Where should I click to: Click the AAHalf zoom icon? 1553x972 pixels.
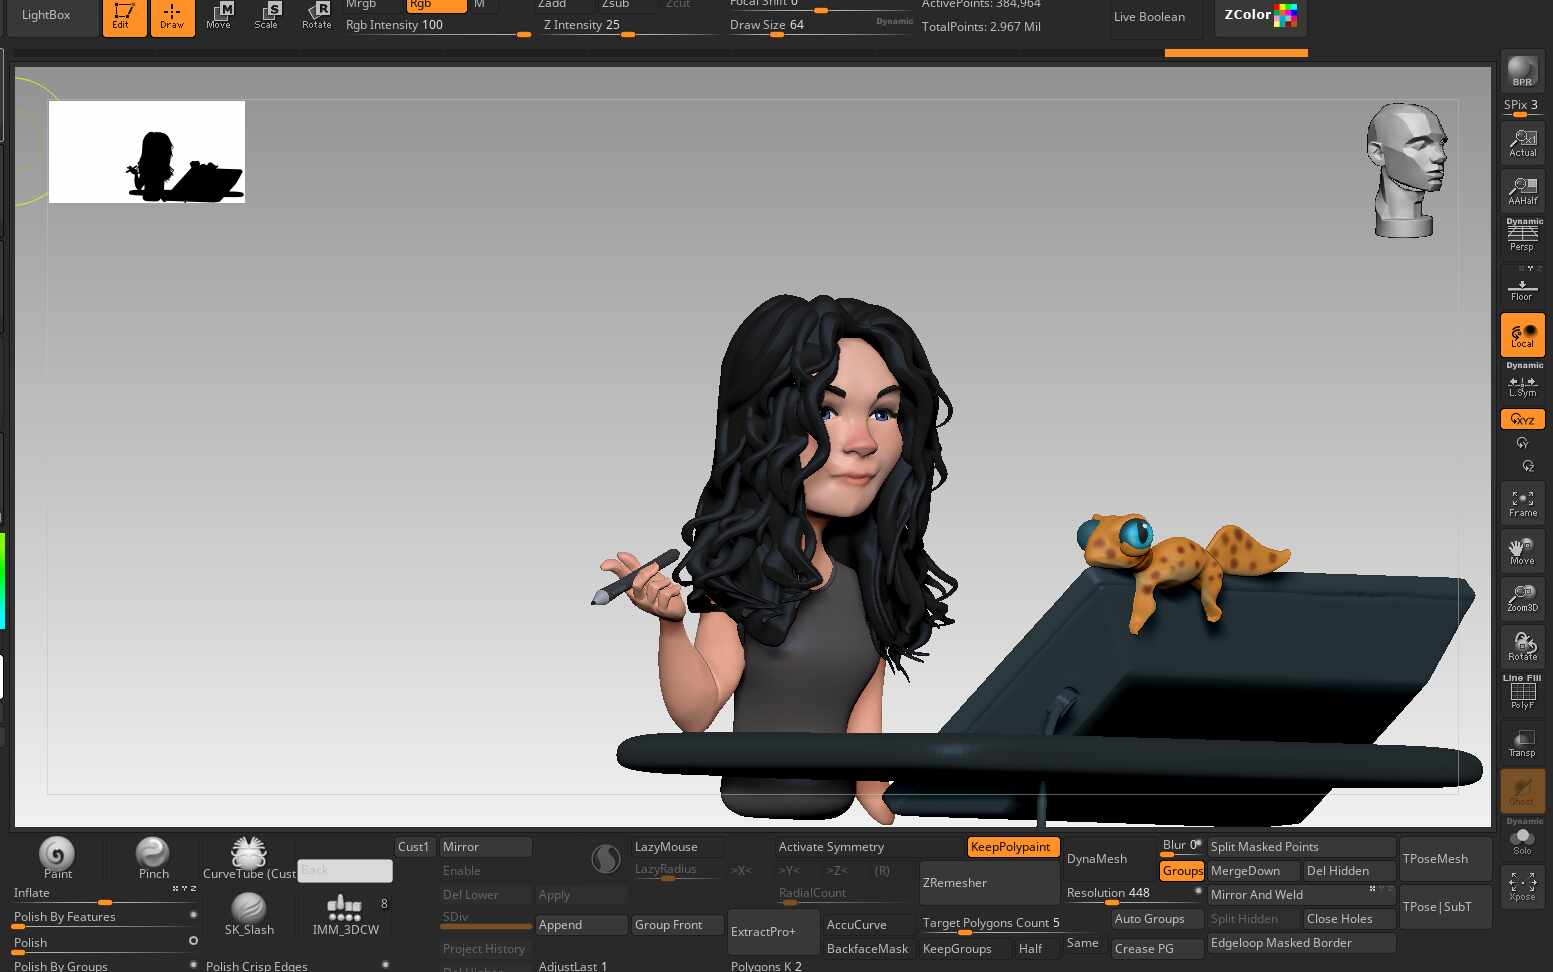[x=1522, y=191]
